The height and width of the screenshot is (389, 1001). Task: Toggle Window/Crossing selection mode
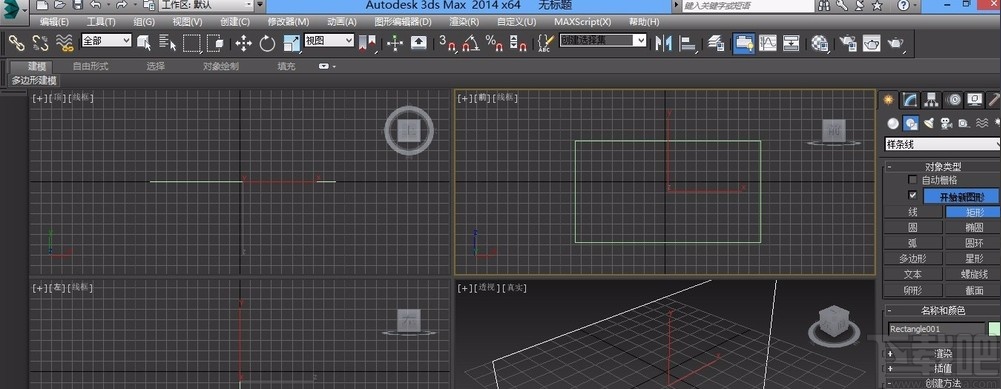(215, 43)
